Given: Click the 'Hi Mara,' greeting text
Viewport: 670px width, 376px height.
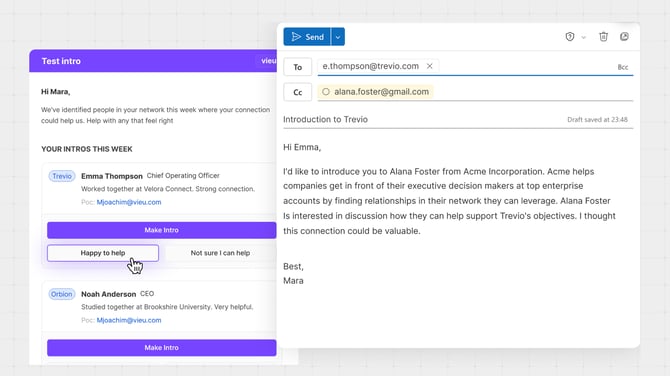Looking at the screenshot, I should 56,91.
